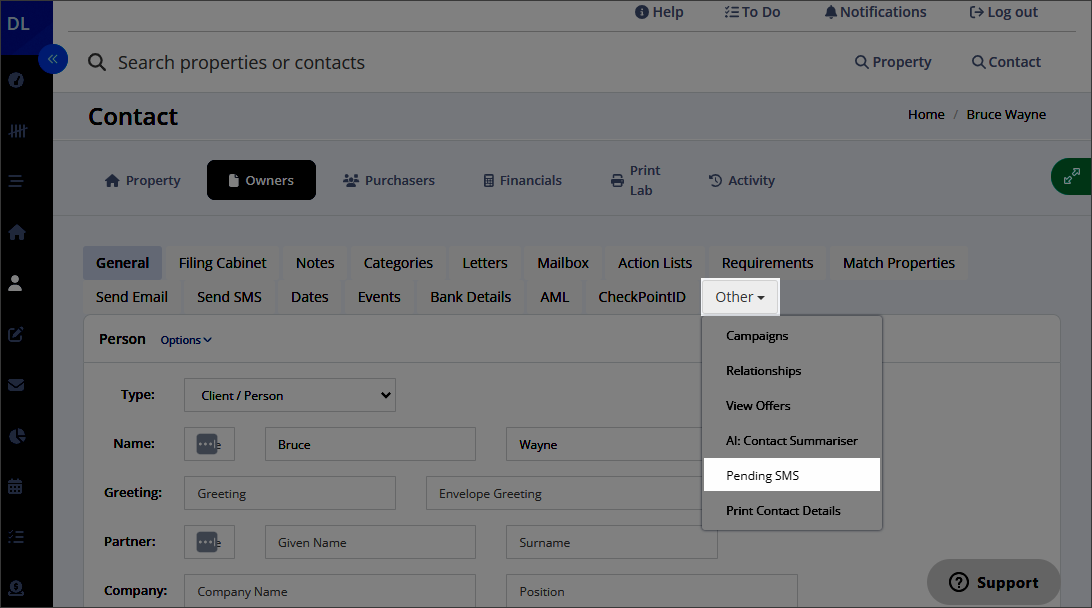Open the envelope icon in the left sidebar
1092x608 pixels.
[16, 385]
